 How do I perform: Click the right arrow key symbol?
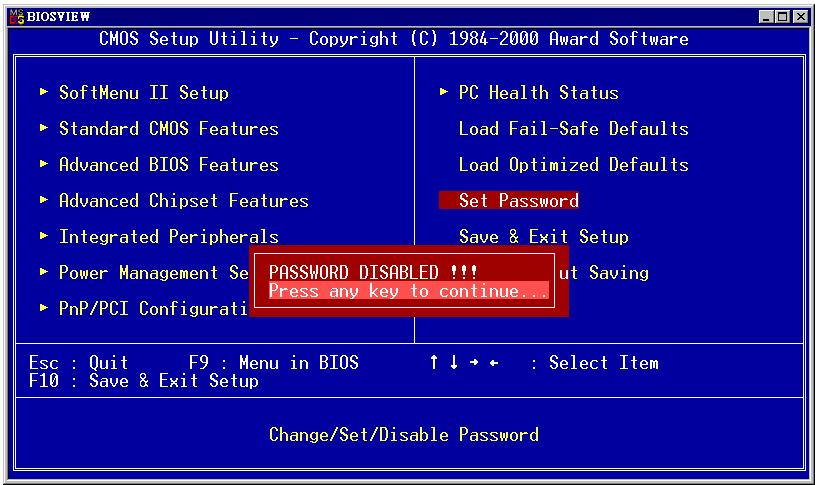click(474, 362)
